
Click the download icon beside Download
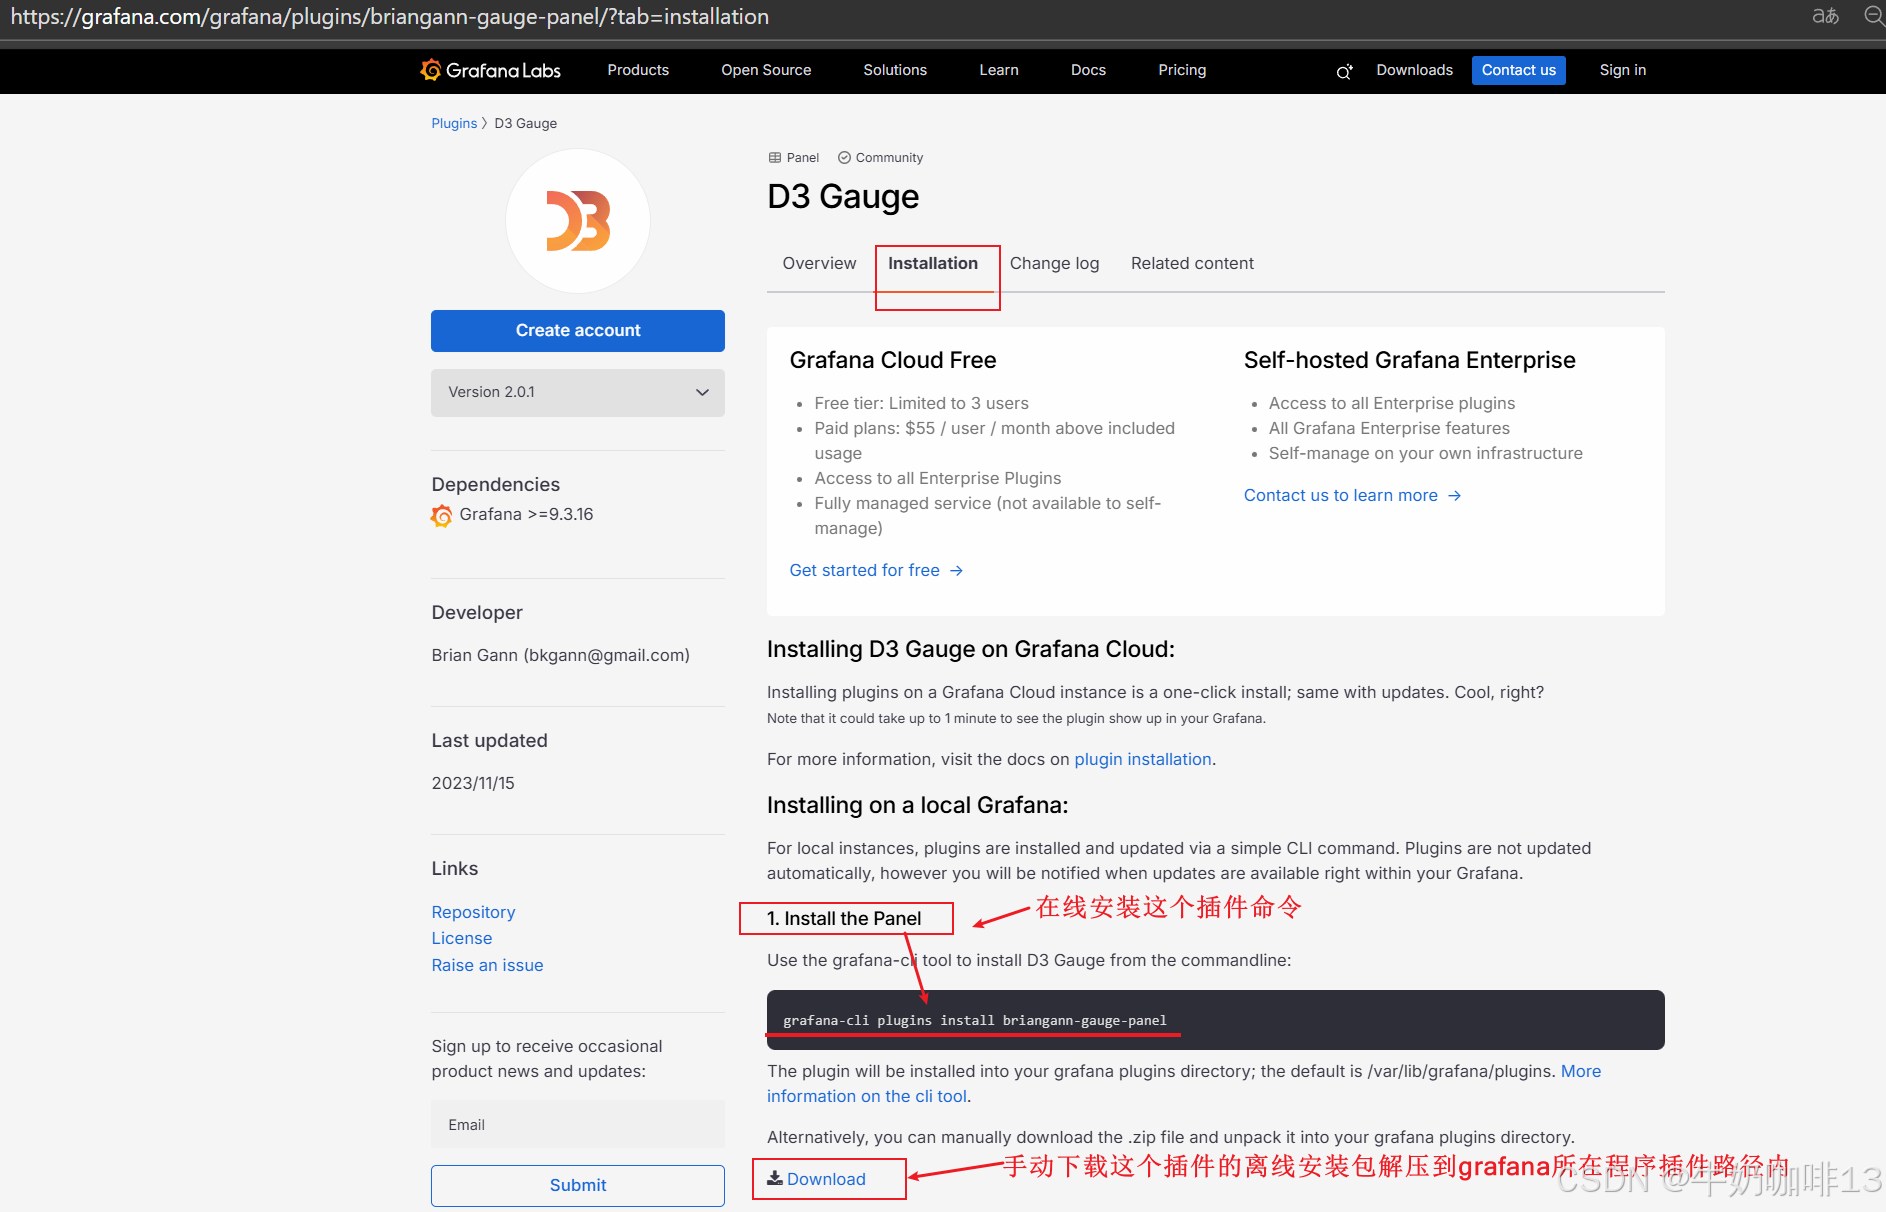click(x=775, y=1178)
